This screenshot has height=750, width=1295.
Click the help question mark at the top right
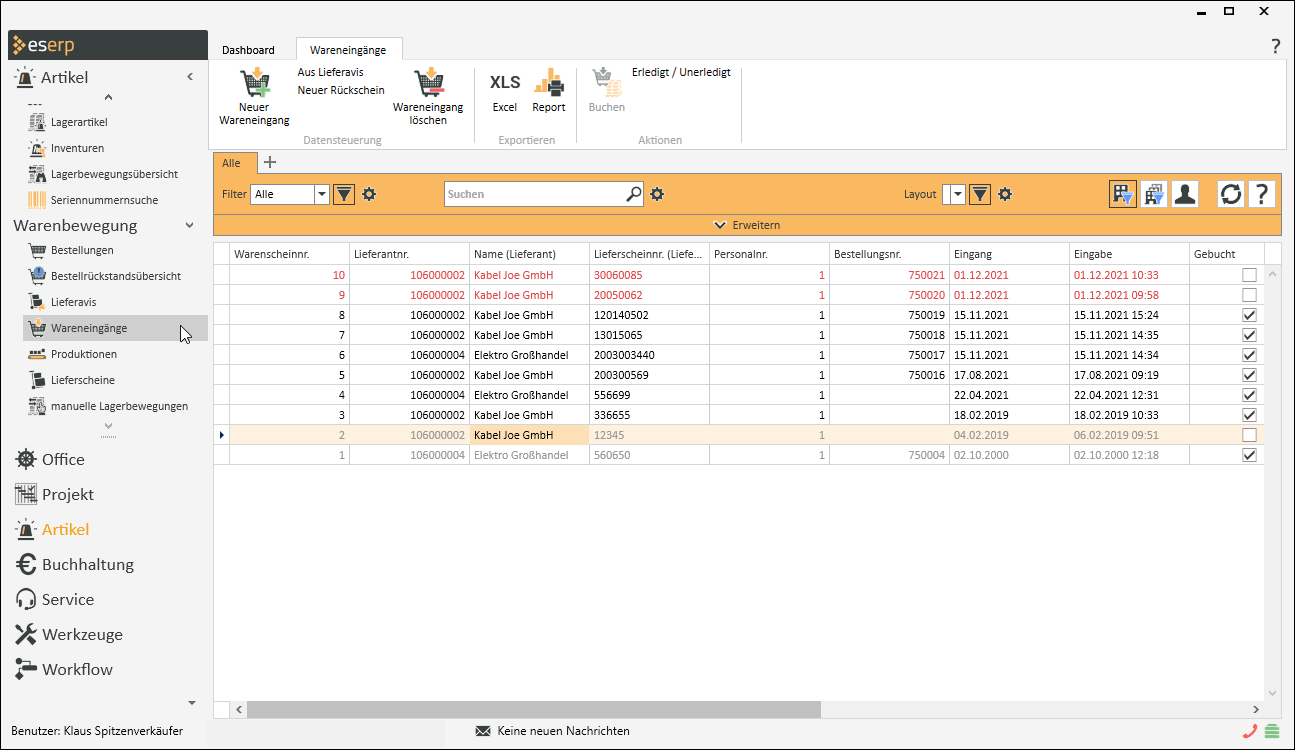1275,46
